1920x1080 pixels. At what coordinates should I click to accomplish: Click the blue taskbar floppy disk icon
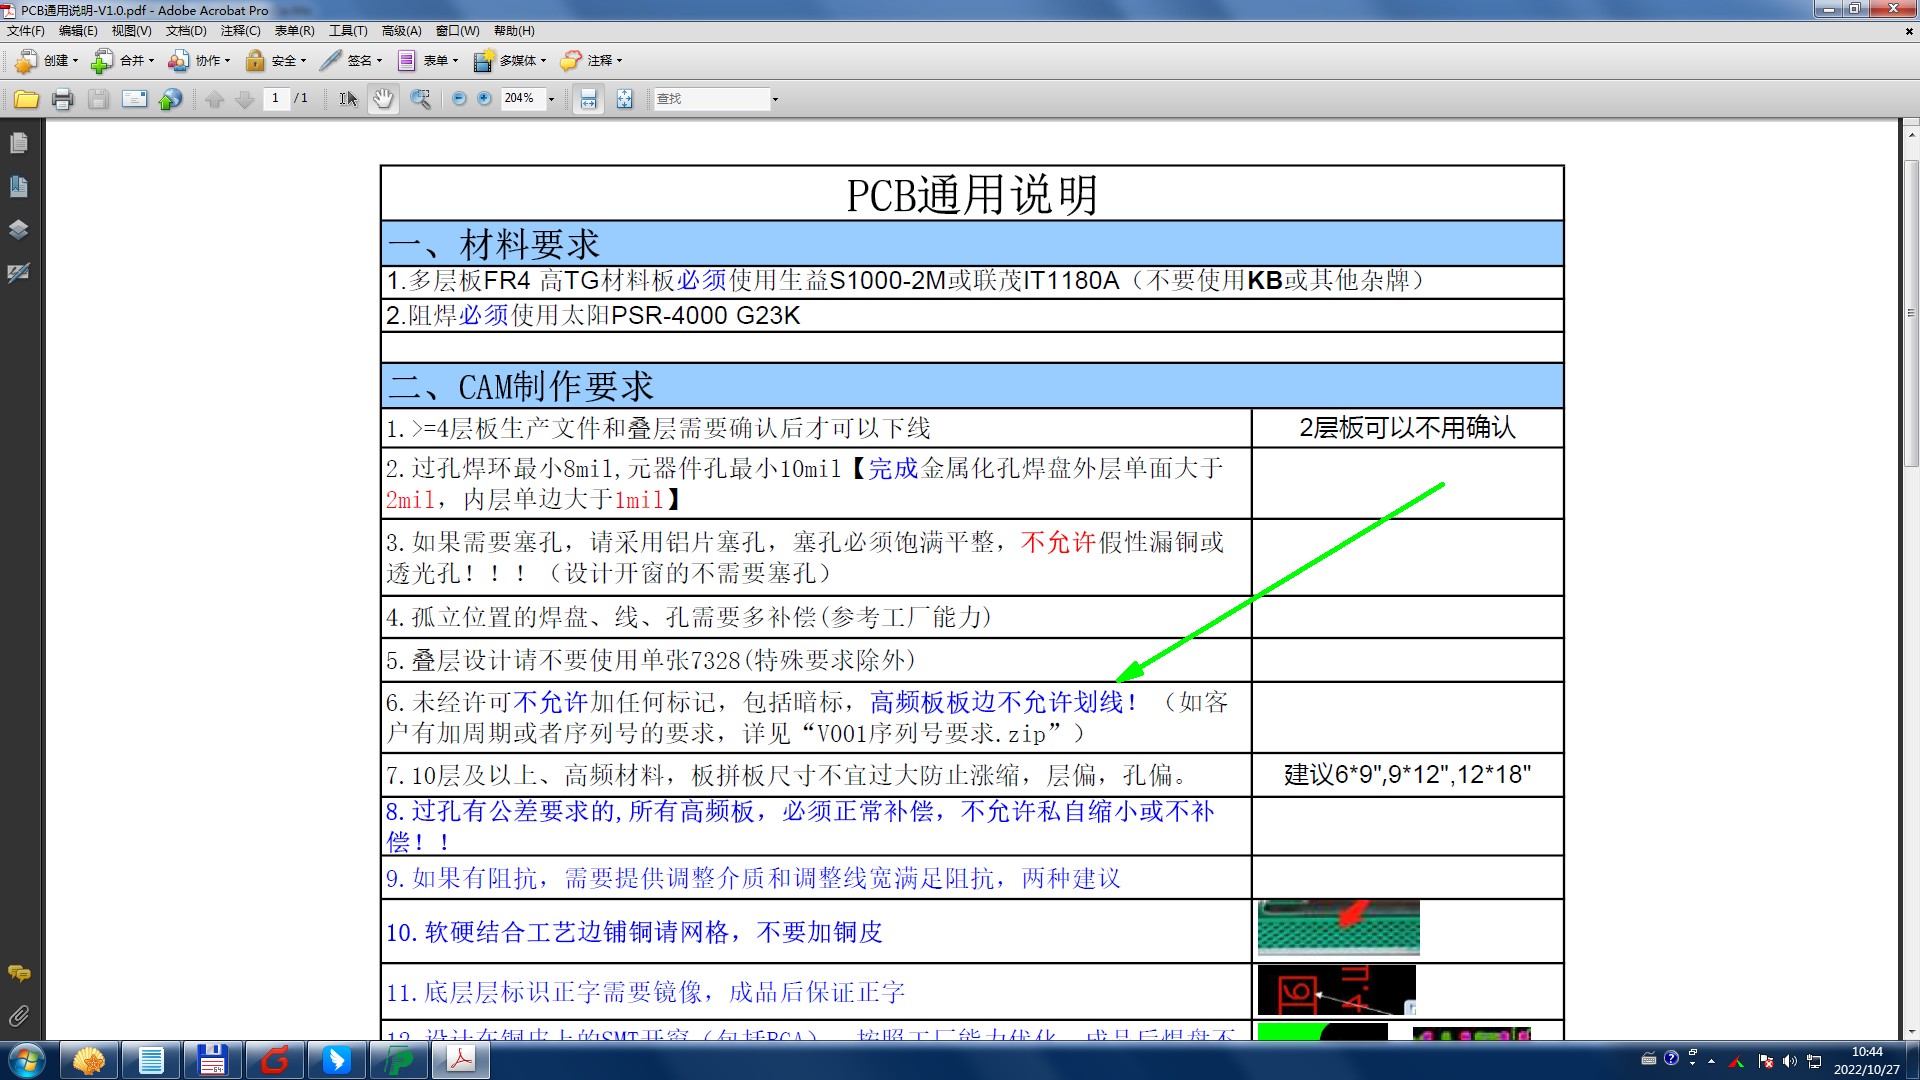point(213,1060)
